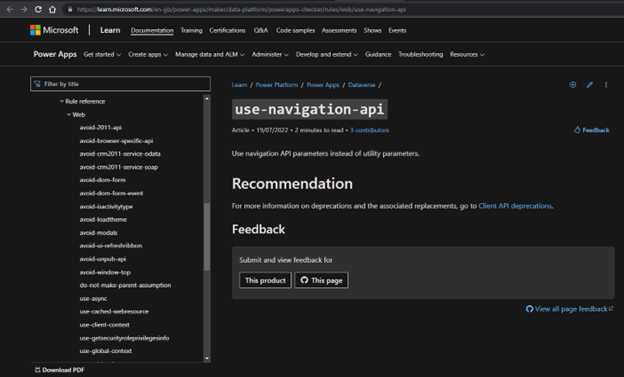The image size is (624, 377).
Task: Click the browser forward arrow
Action: coord(24,9)
